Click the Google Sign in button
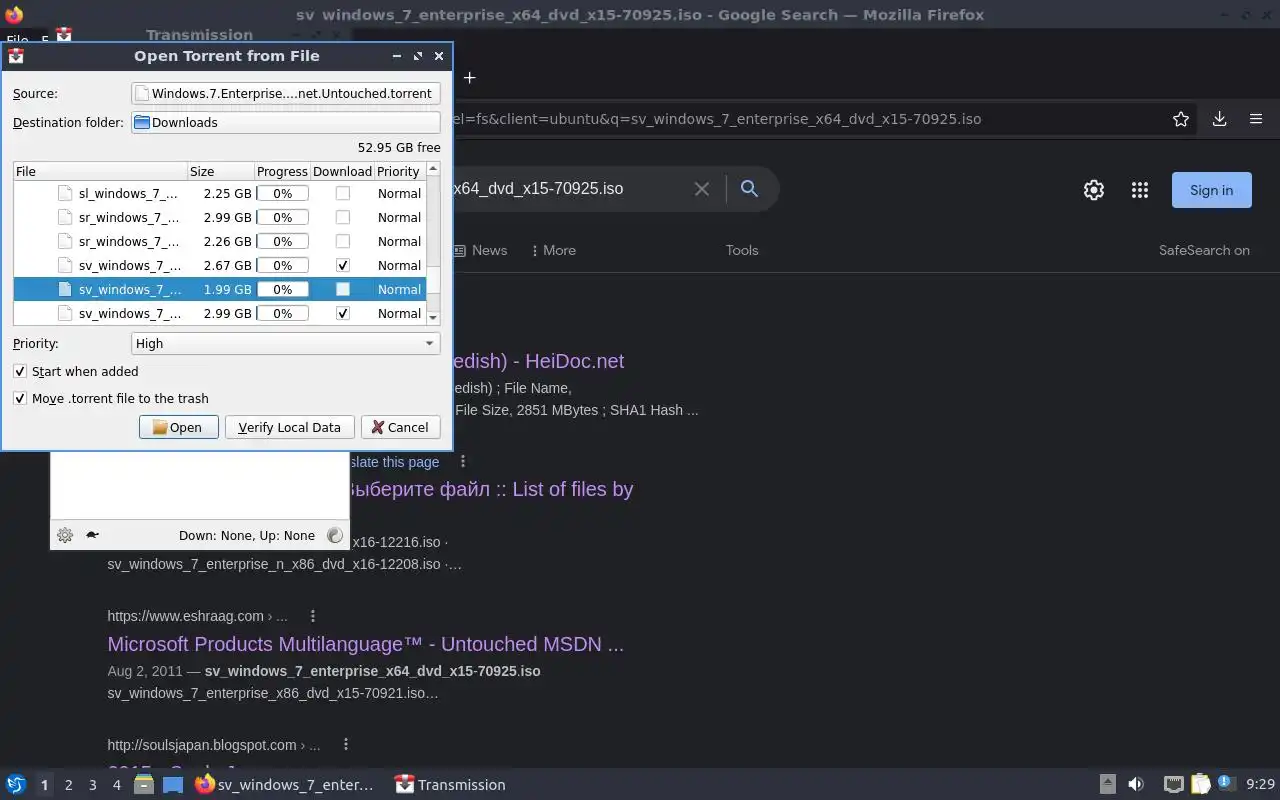Image resolution: width=1280 pixels, height=800 pixels. [1211, 190]
